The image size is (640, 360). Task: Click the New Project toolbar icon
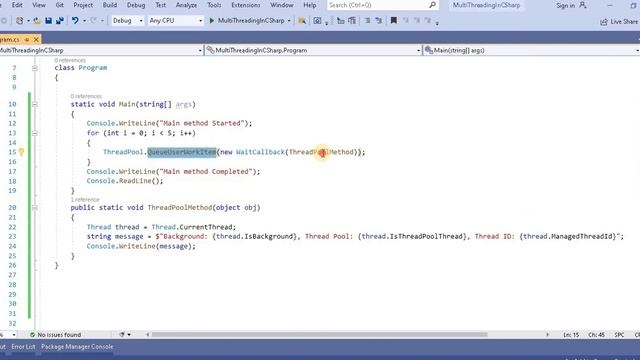click(x=19, y=20)
